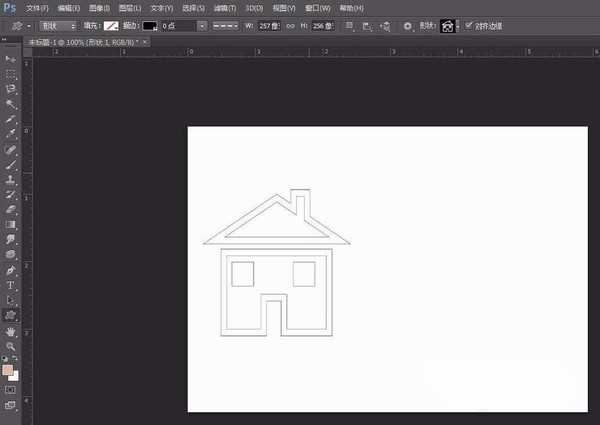Select the Hand tool
The image size is (600, 425).
point(11,330)
